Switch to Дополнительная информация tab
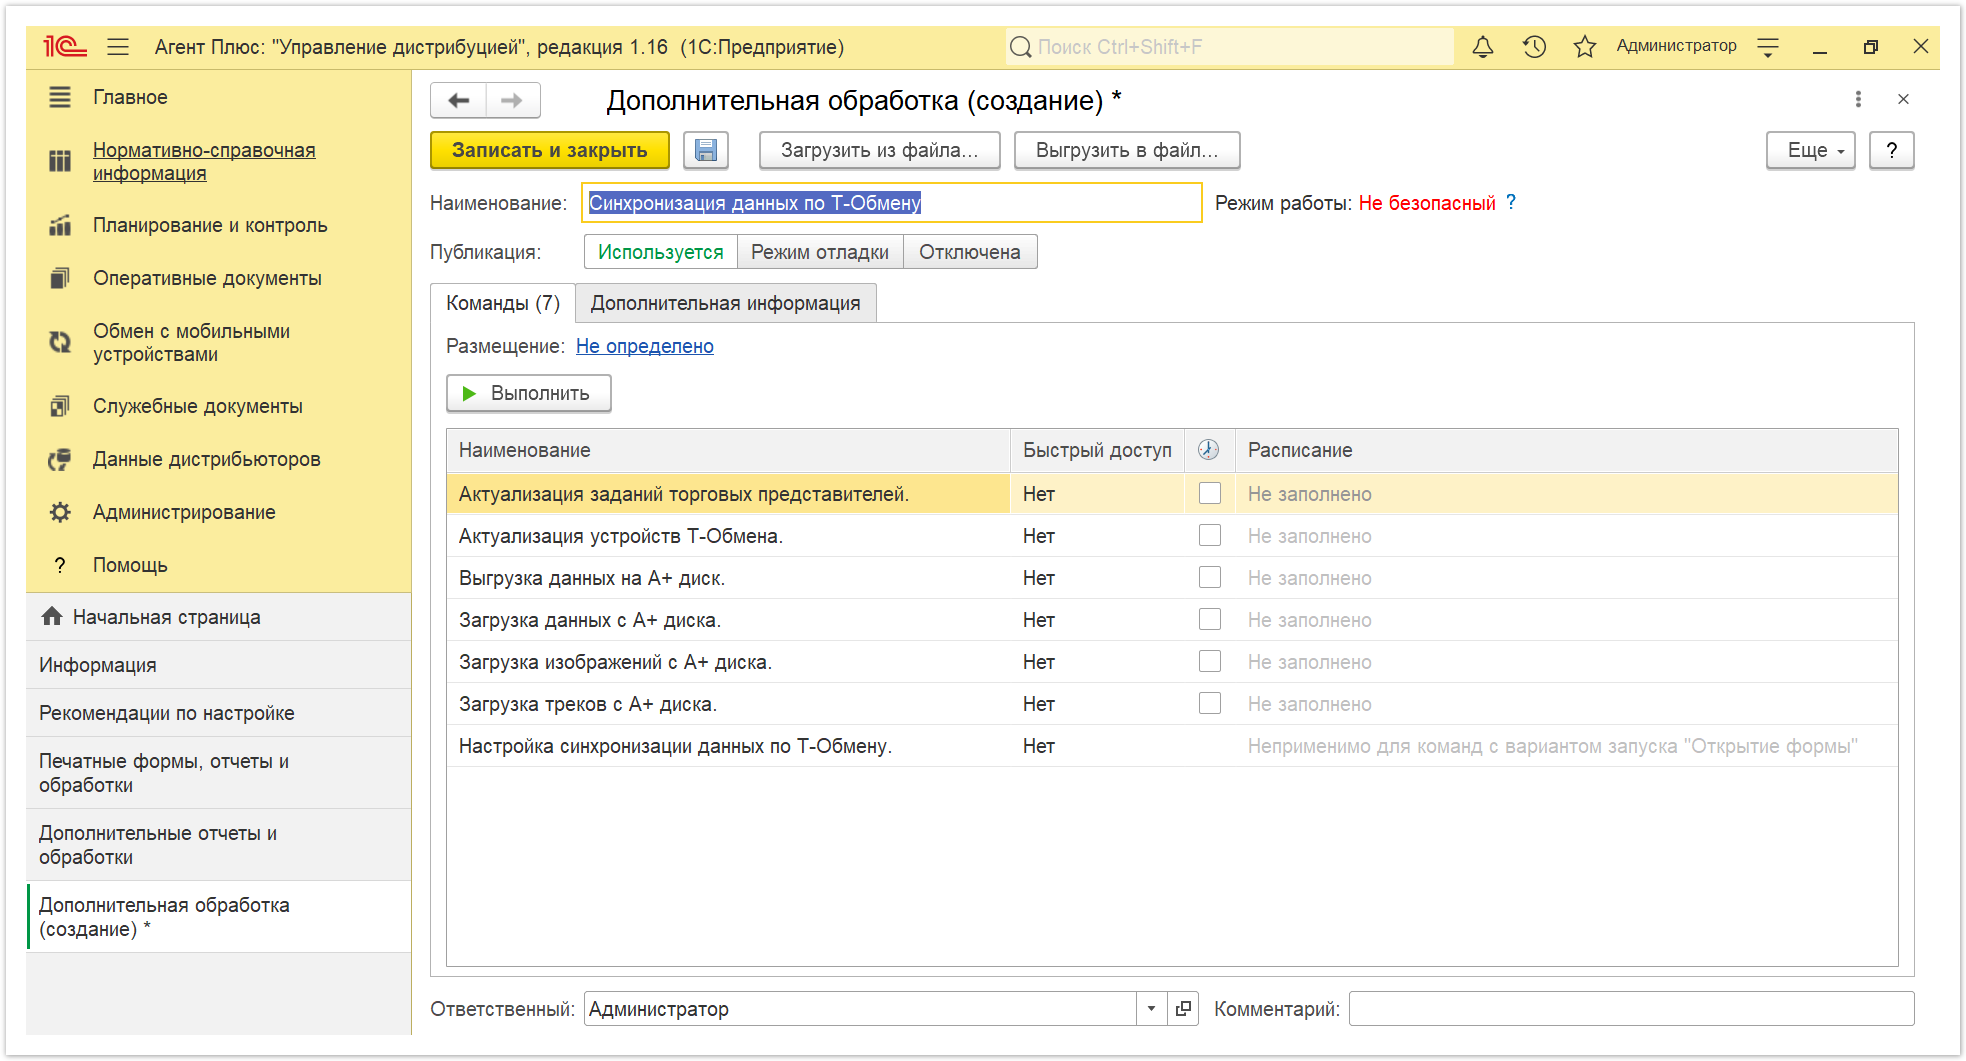This screenshot has height=1061, width=1966. (726, 303)
